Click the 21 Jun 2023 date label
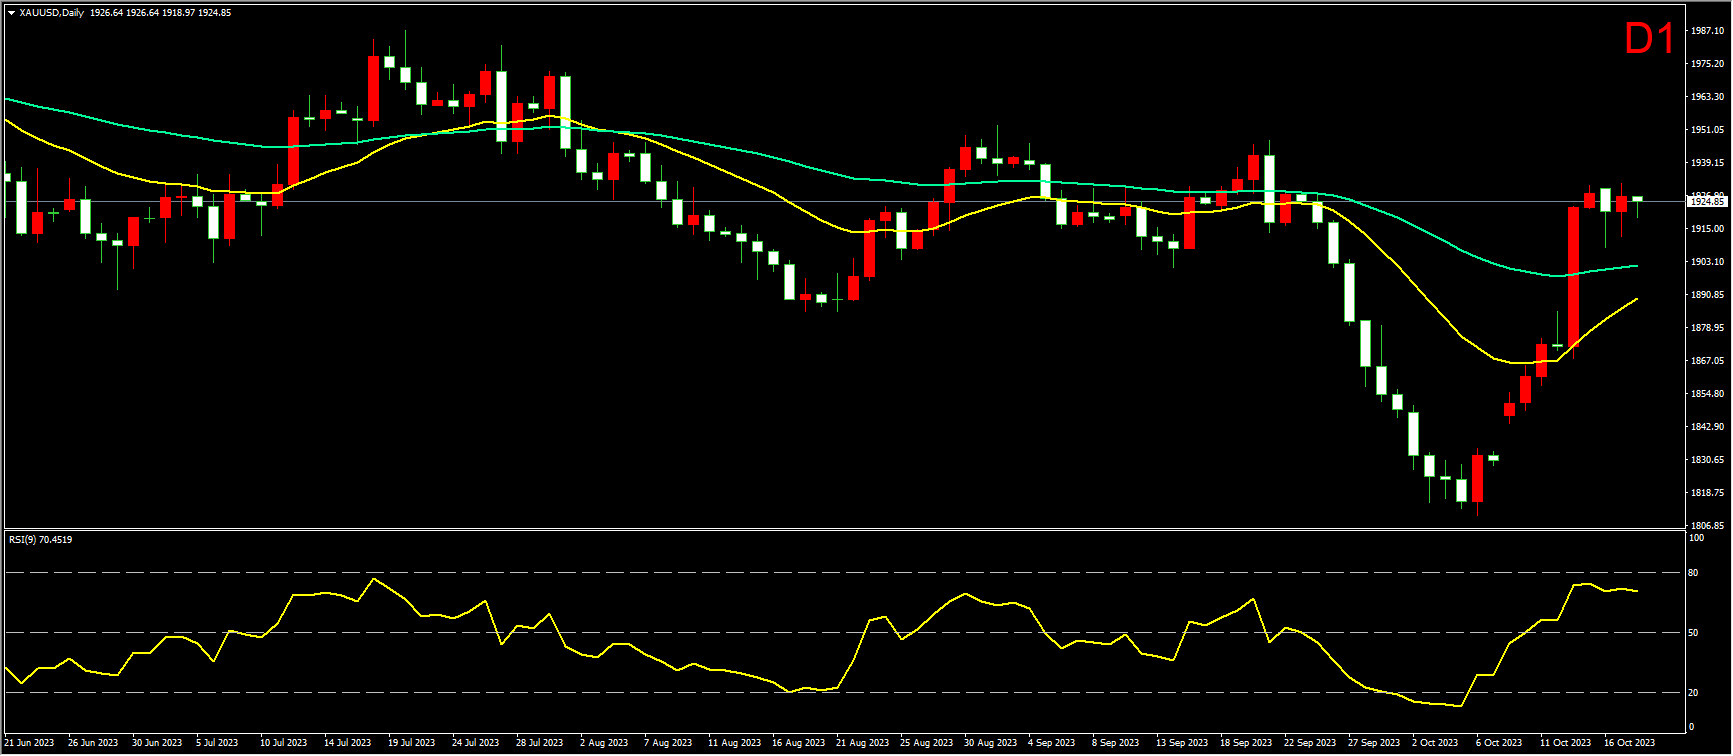Viewport: 1733px width, 756px height. [x=30, y=743]
